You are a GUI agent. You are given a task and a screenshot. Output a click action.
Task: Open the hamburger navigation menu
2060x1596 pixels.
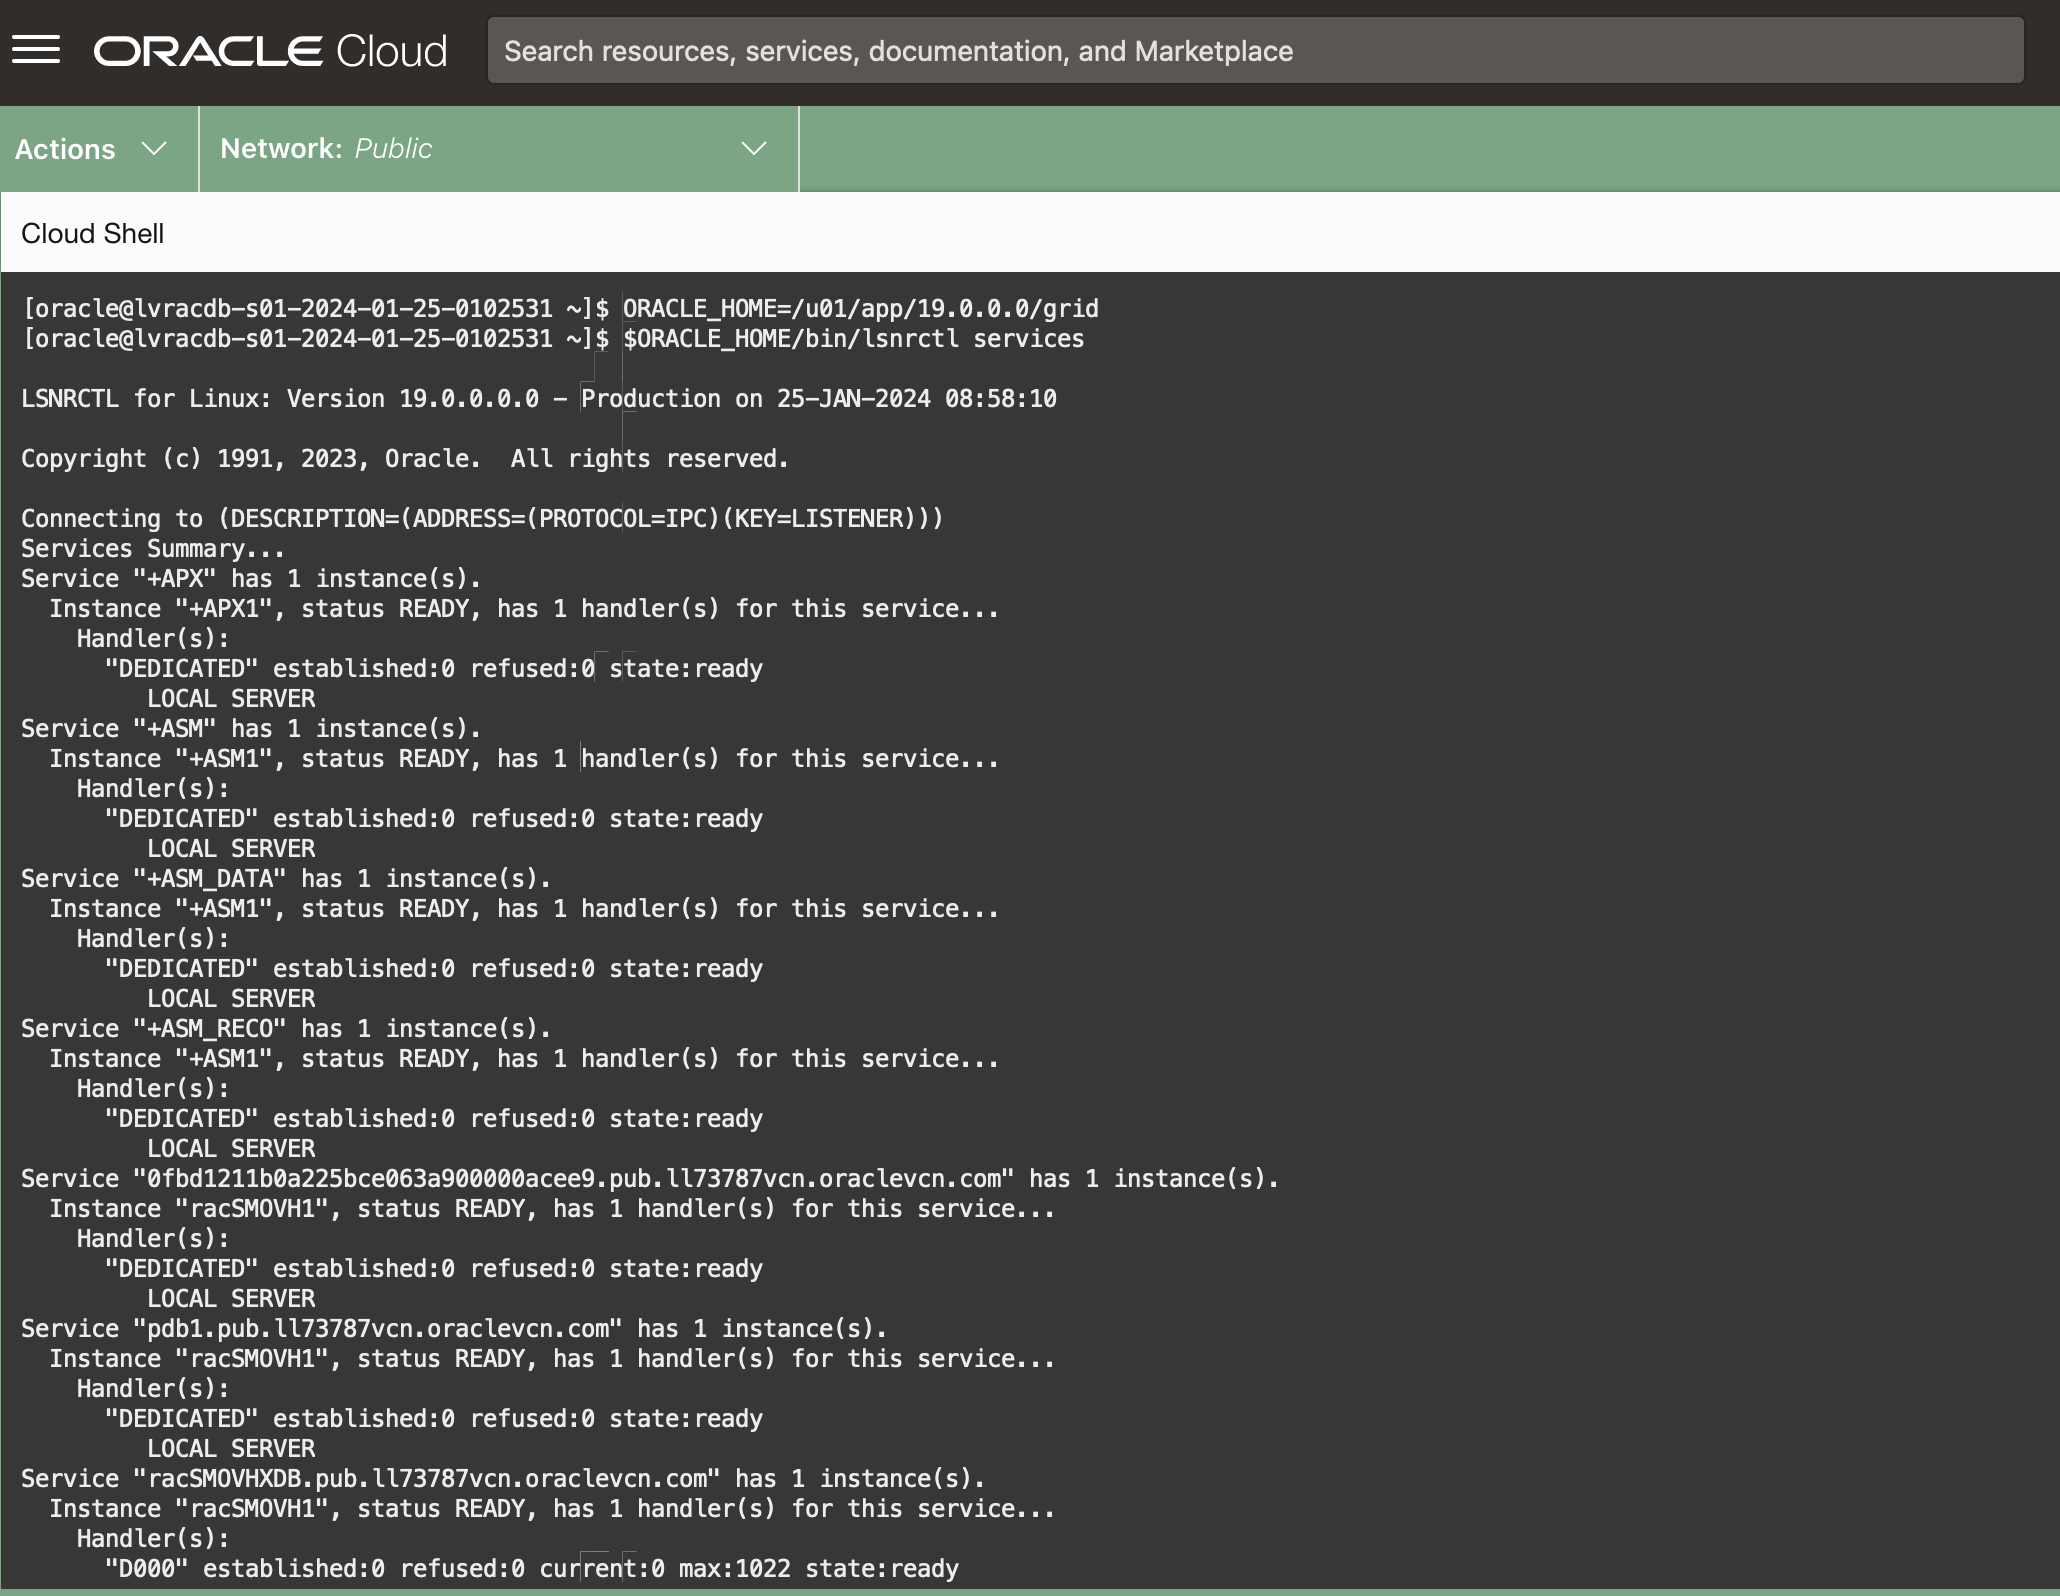tap(36, 50)
